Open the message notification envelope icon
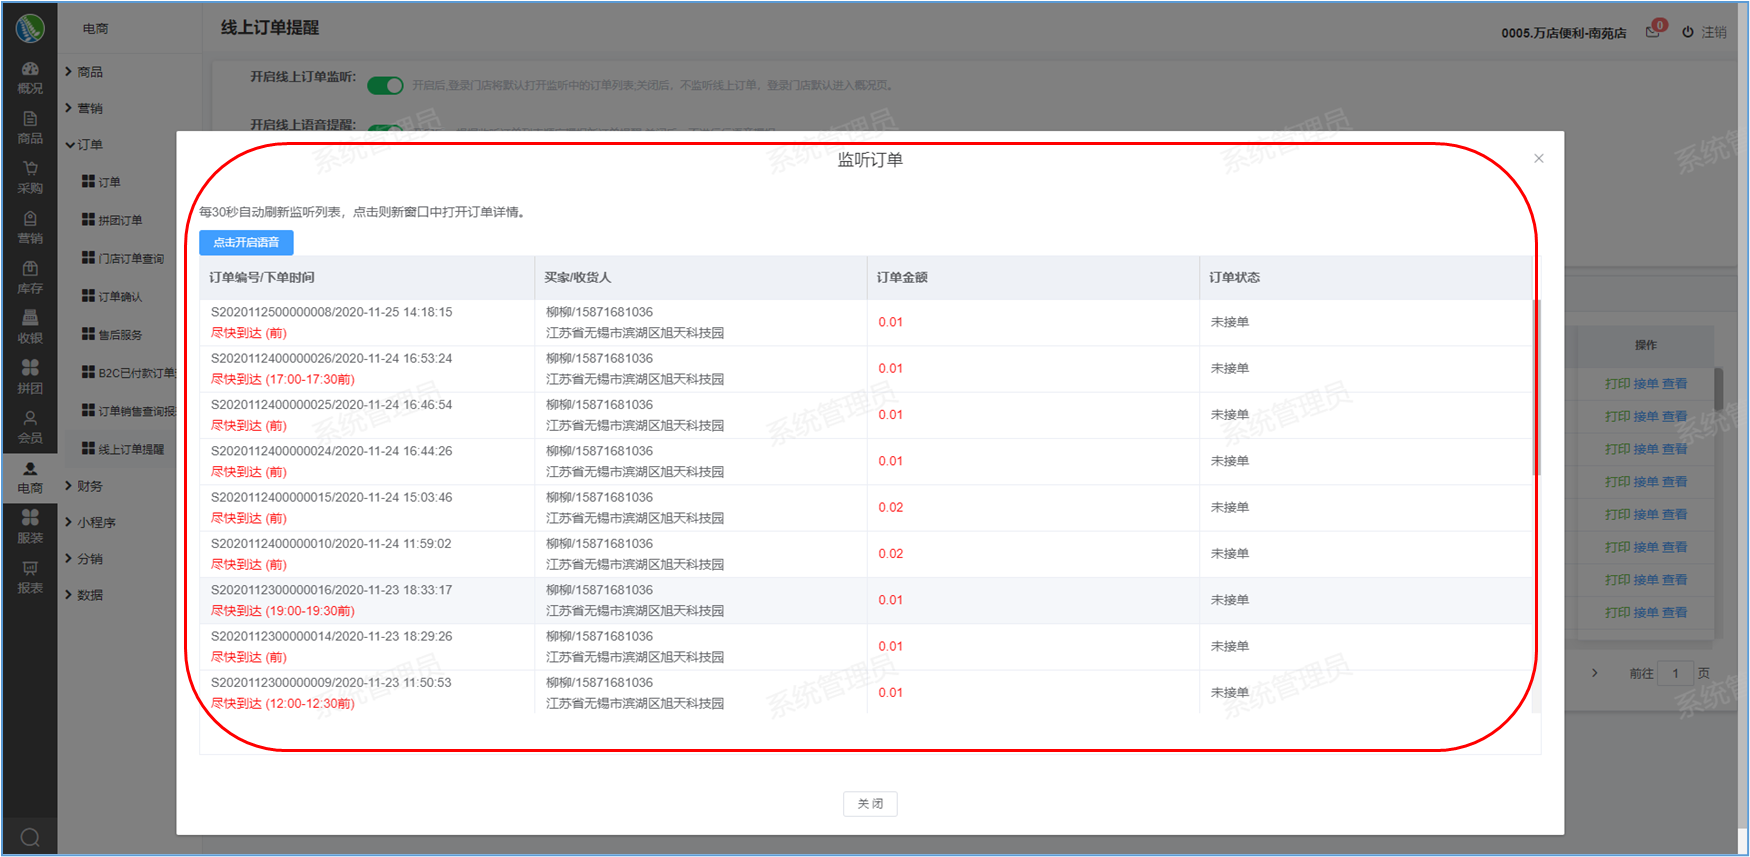Viewport: 1750px width, 857px height. point(1652,32)
